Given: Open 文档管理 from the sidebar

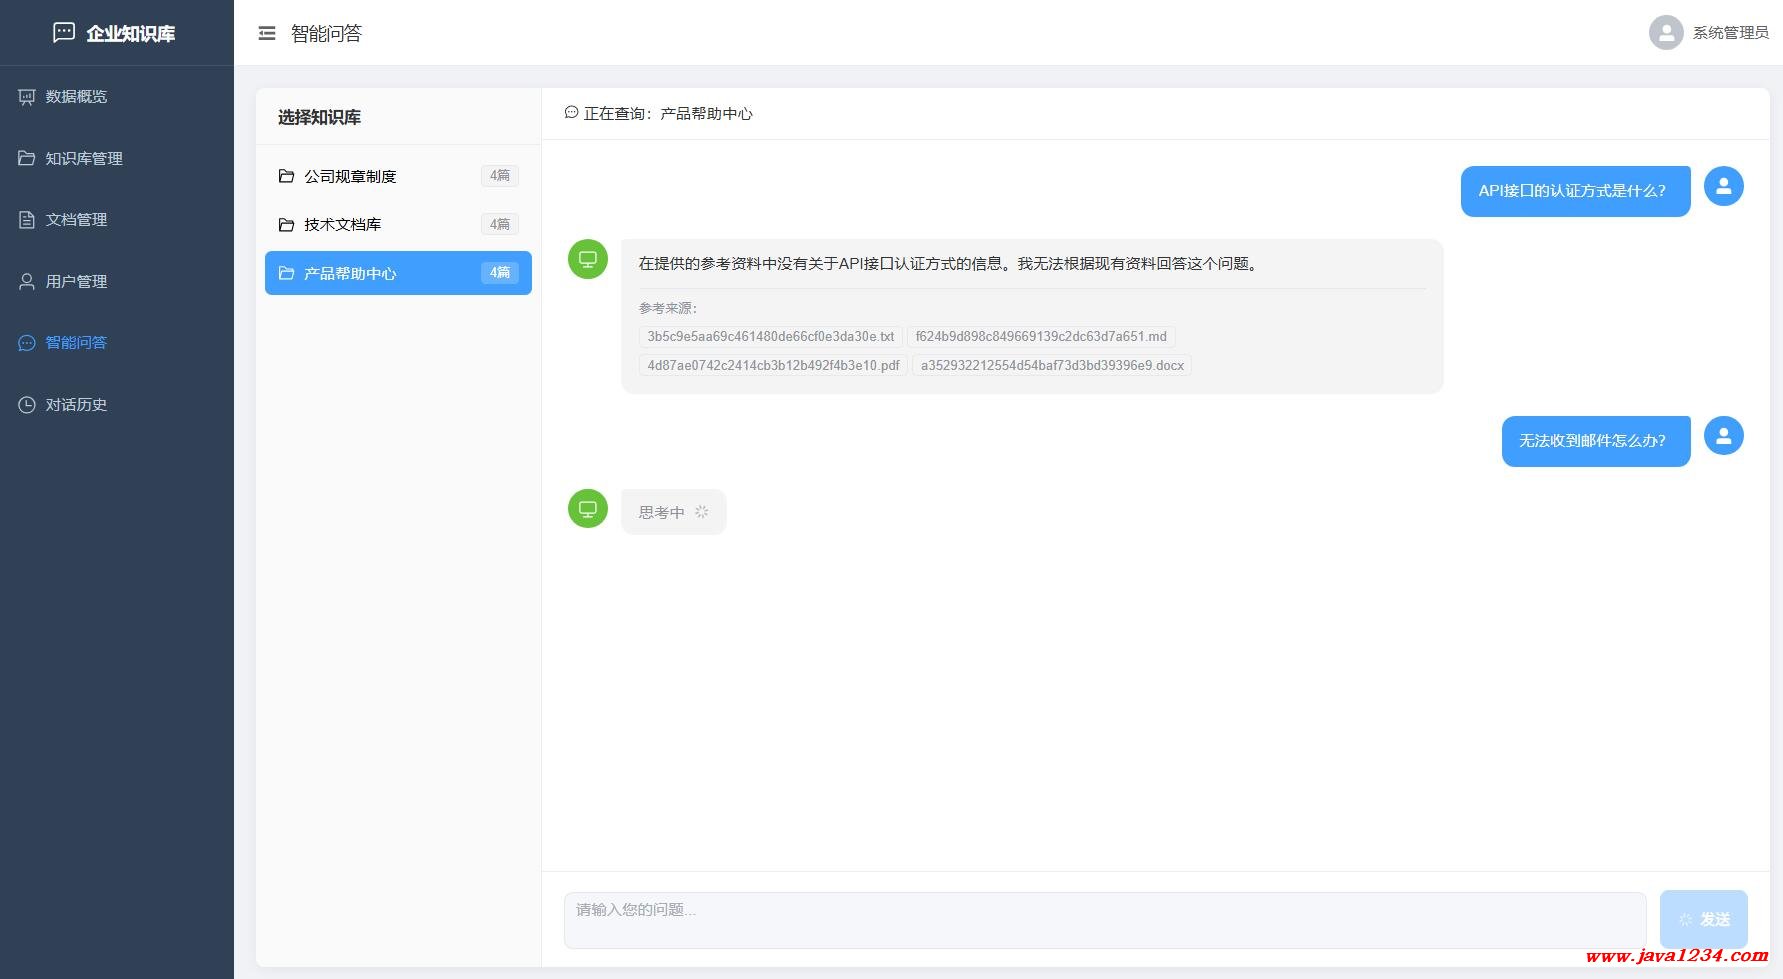Looking at the screenshot, I should [76, 220].
